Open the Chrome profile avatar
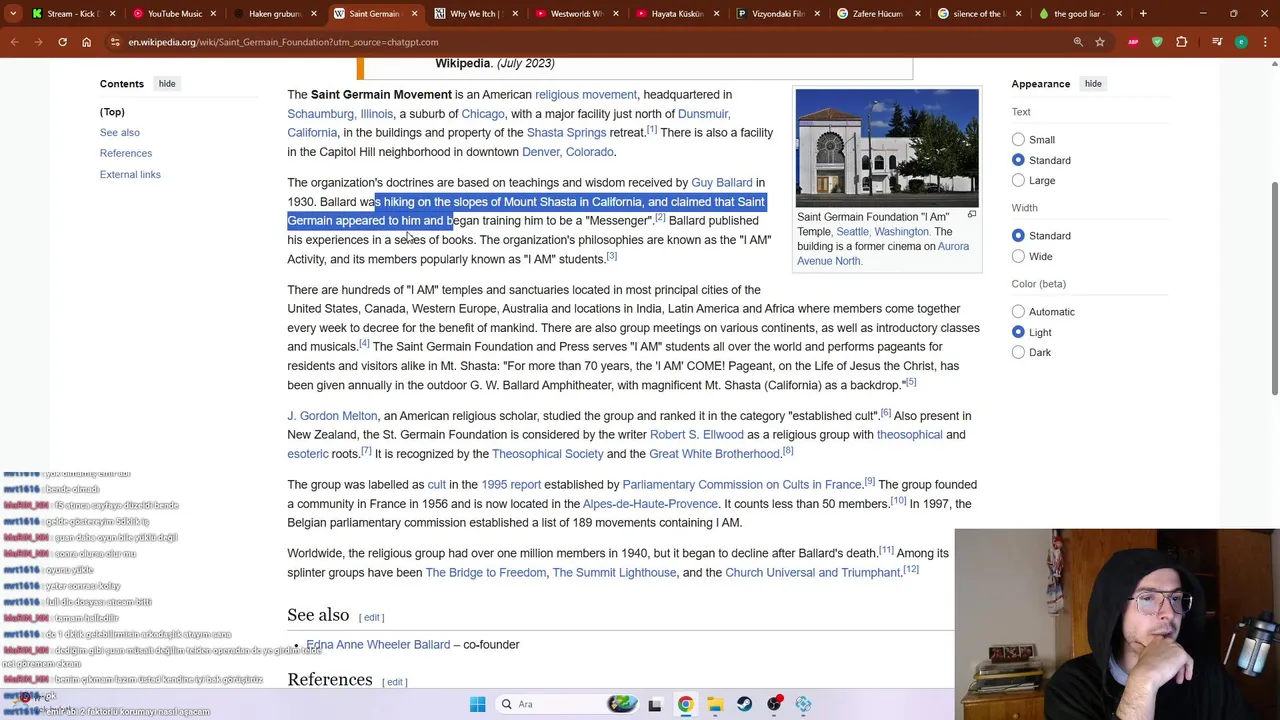The image size is (1280, 720). click(x=1241, y=42)
